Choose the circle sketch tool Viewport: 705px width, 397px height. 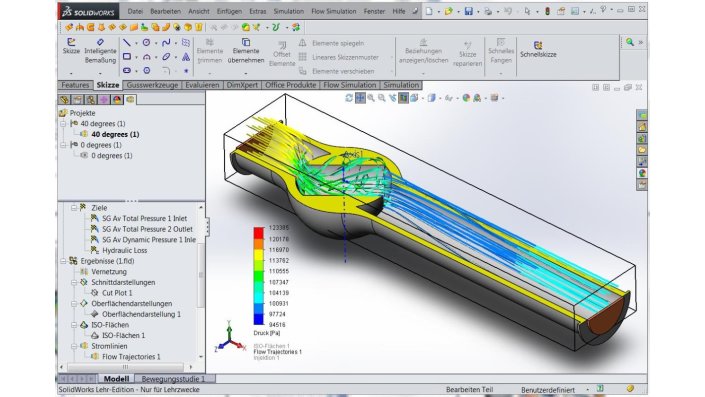coord(147,43)
